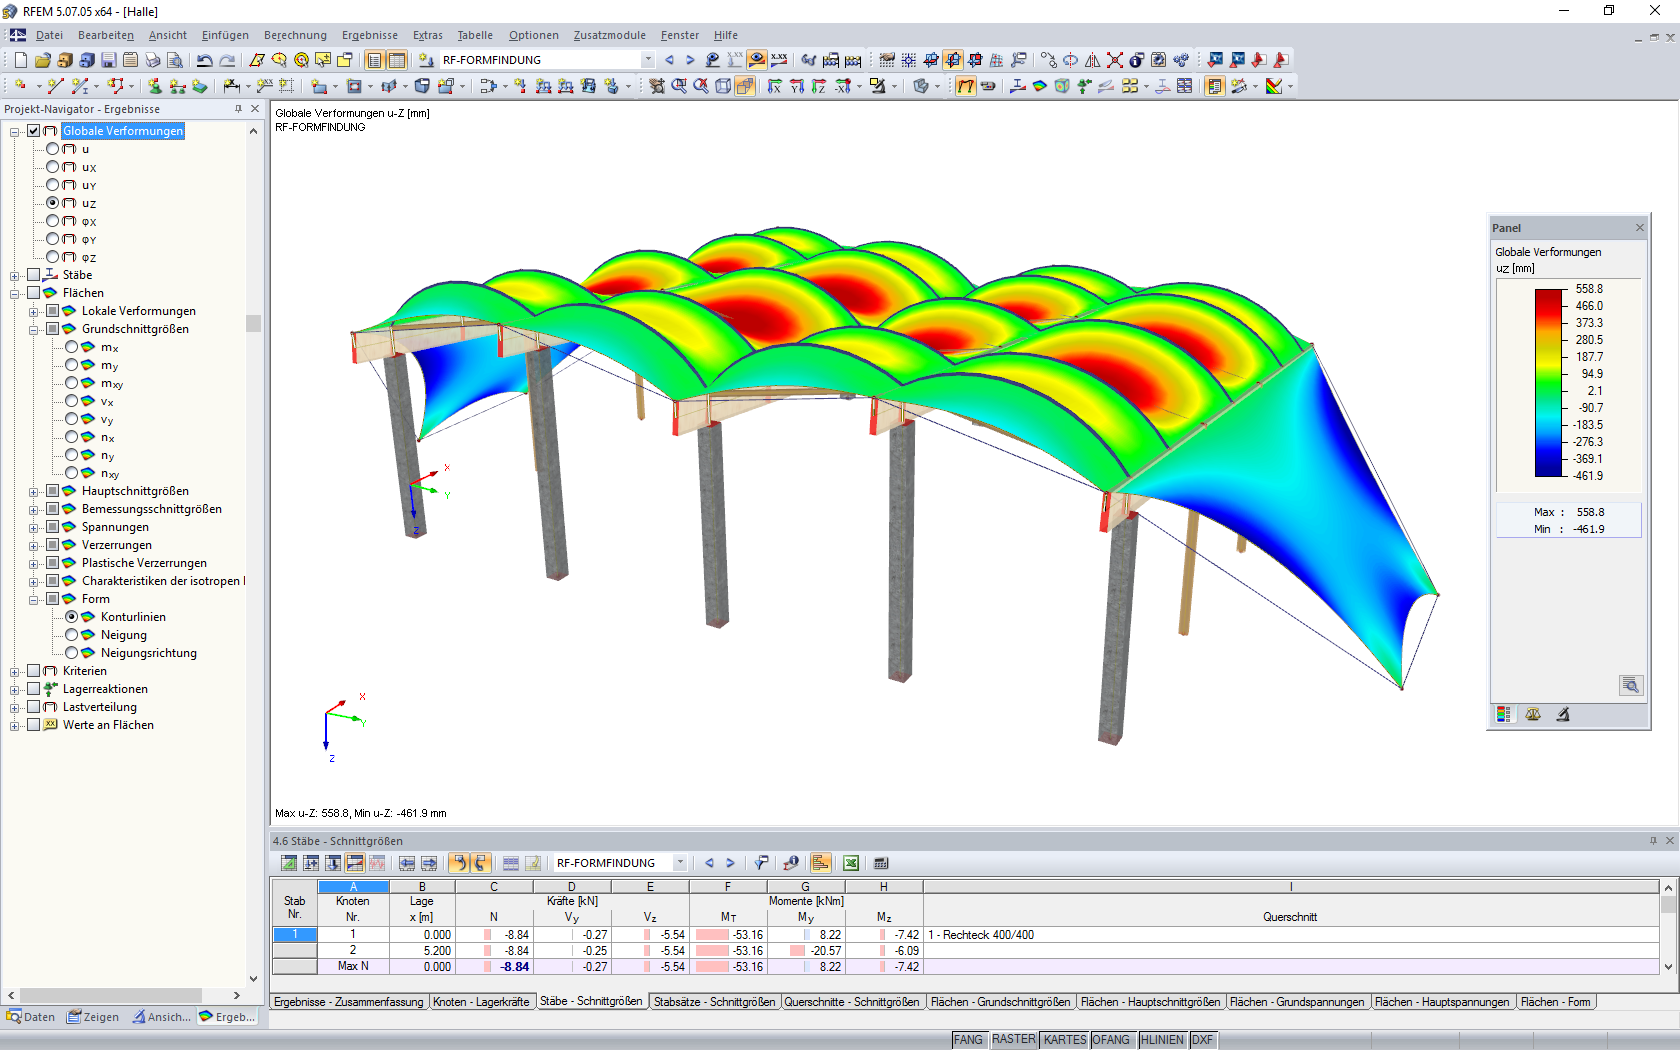Select the ux deformation radio button

point(53,167)
